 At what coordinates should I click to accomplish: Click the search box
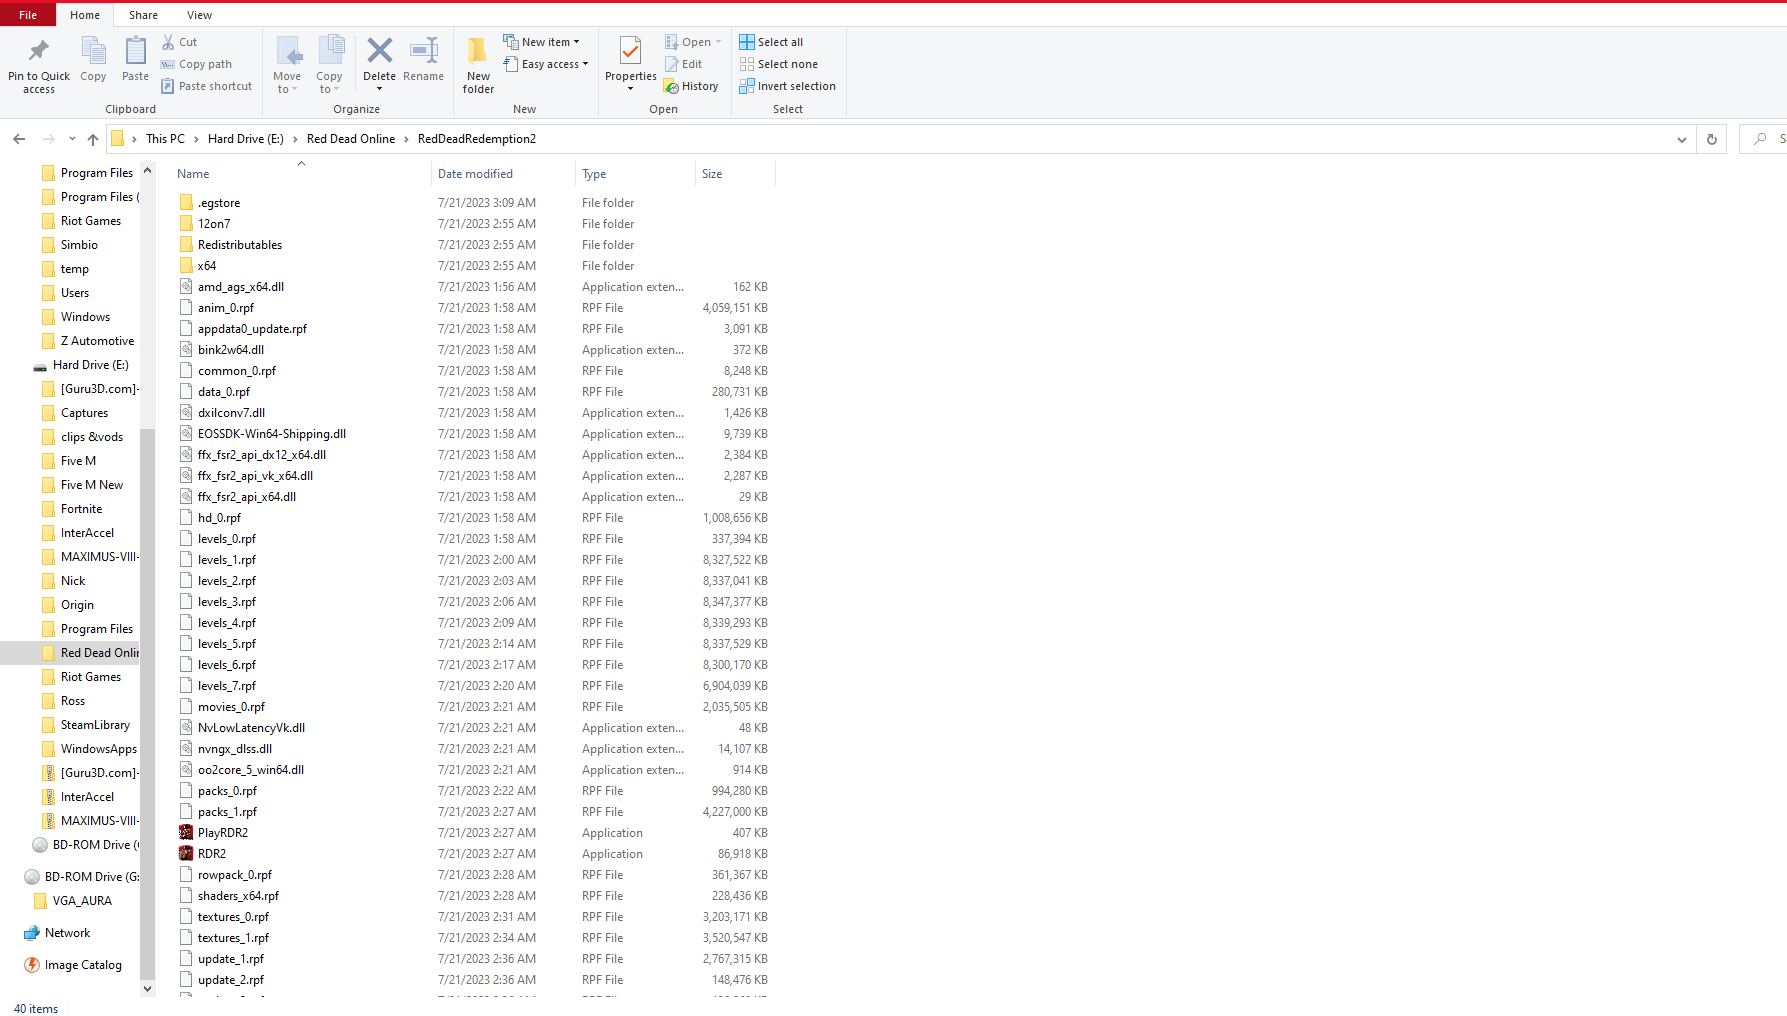1763,139
